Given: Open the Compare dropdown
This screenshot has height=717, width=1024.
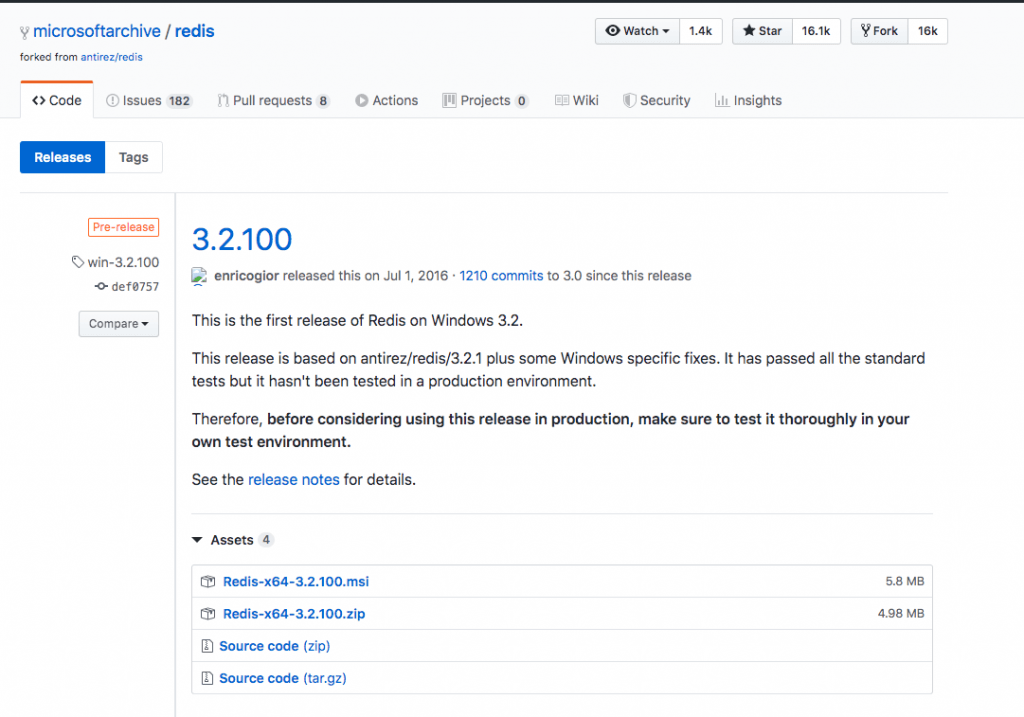Looking at the screenshot, I should click(119, 324).
